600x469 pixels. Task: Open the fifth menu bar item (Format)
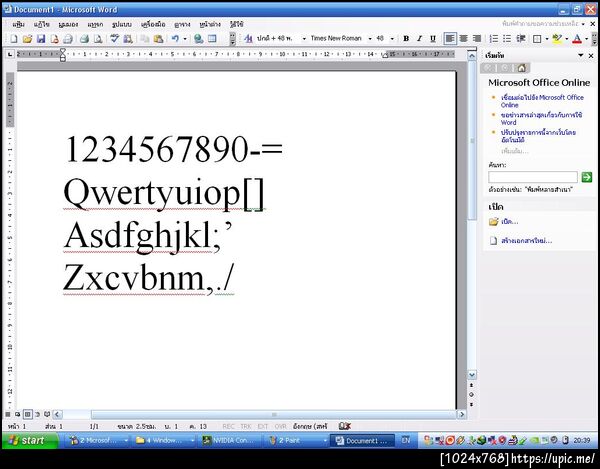122,24
